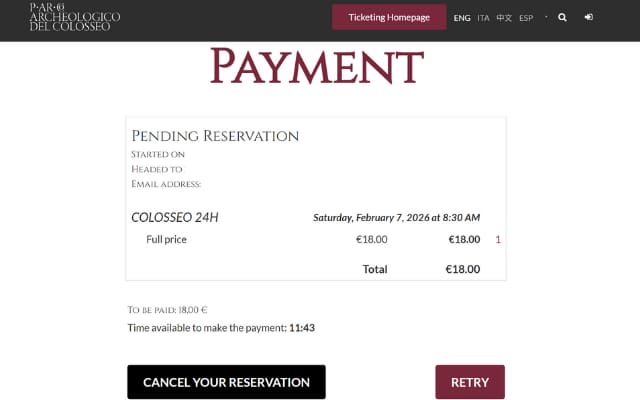Click the Total amount €18.00
The height and width of the screenshot is (400, 640).
(x=462, y=269)
